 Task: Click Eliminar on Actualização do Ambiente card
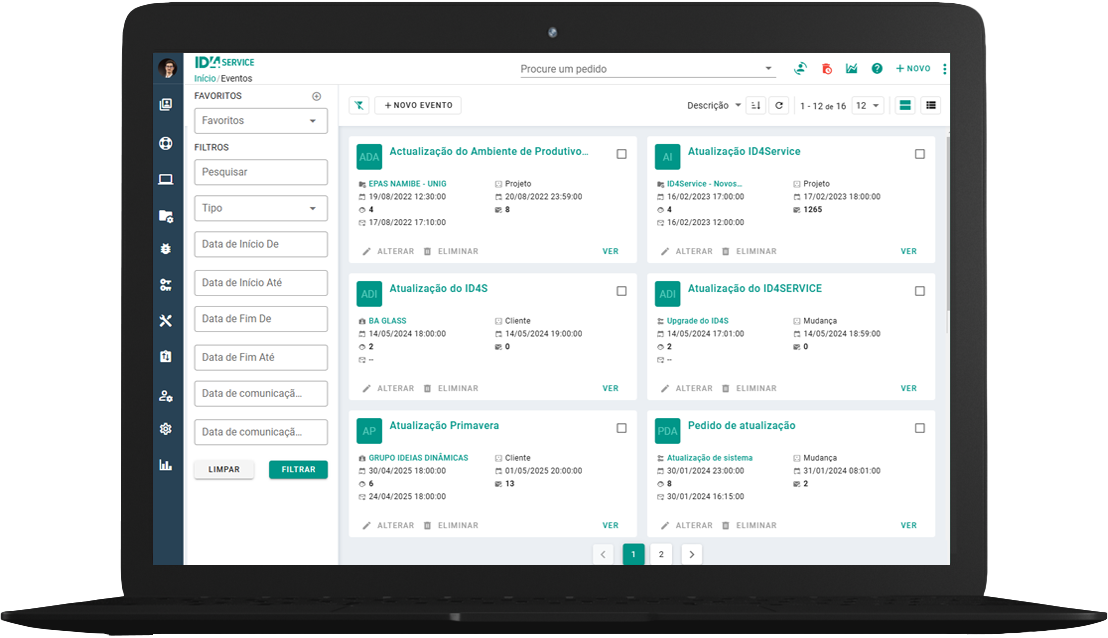(x=451, y=252)
